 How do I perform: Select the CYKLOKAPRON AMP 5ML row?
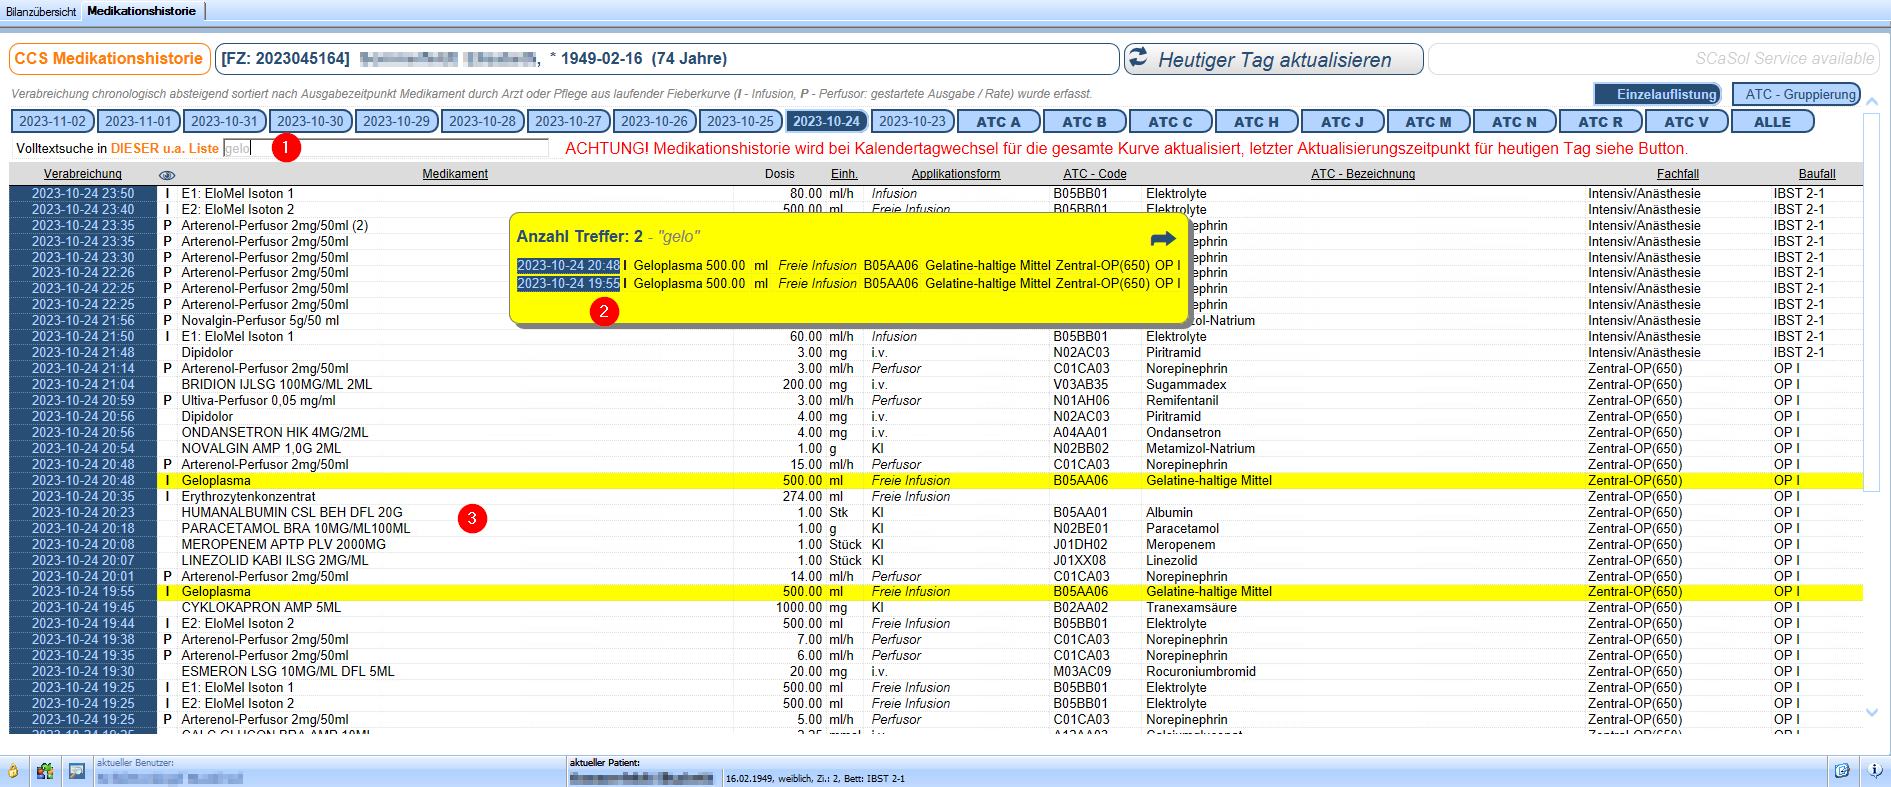click(936, 608)
